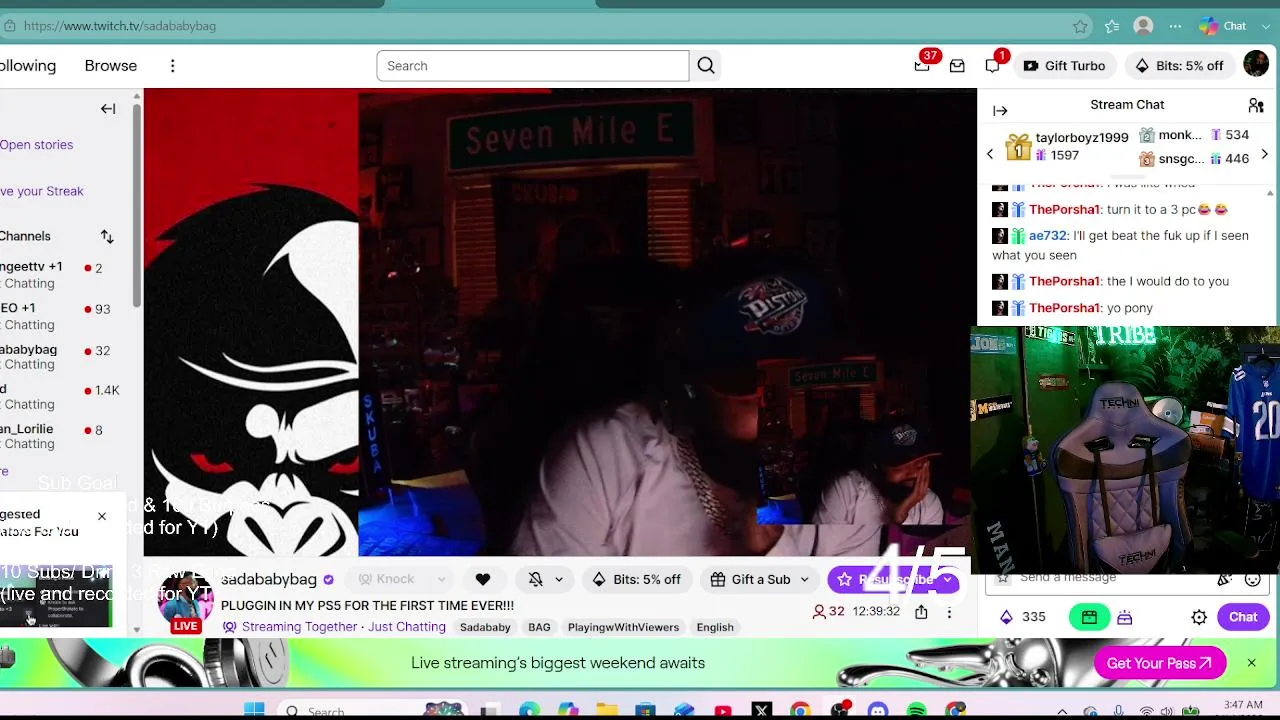This screenshot has width=1280, height=720.
Task: Click the Knock button
Action: [387, 580]
